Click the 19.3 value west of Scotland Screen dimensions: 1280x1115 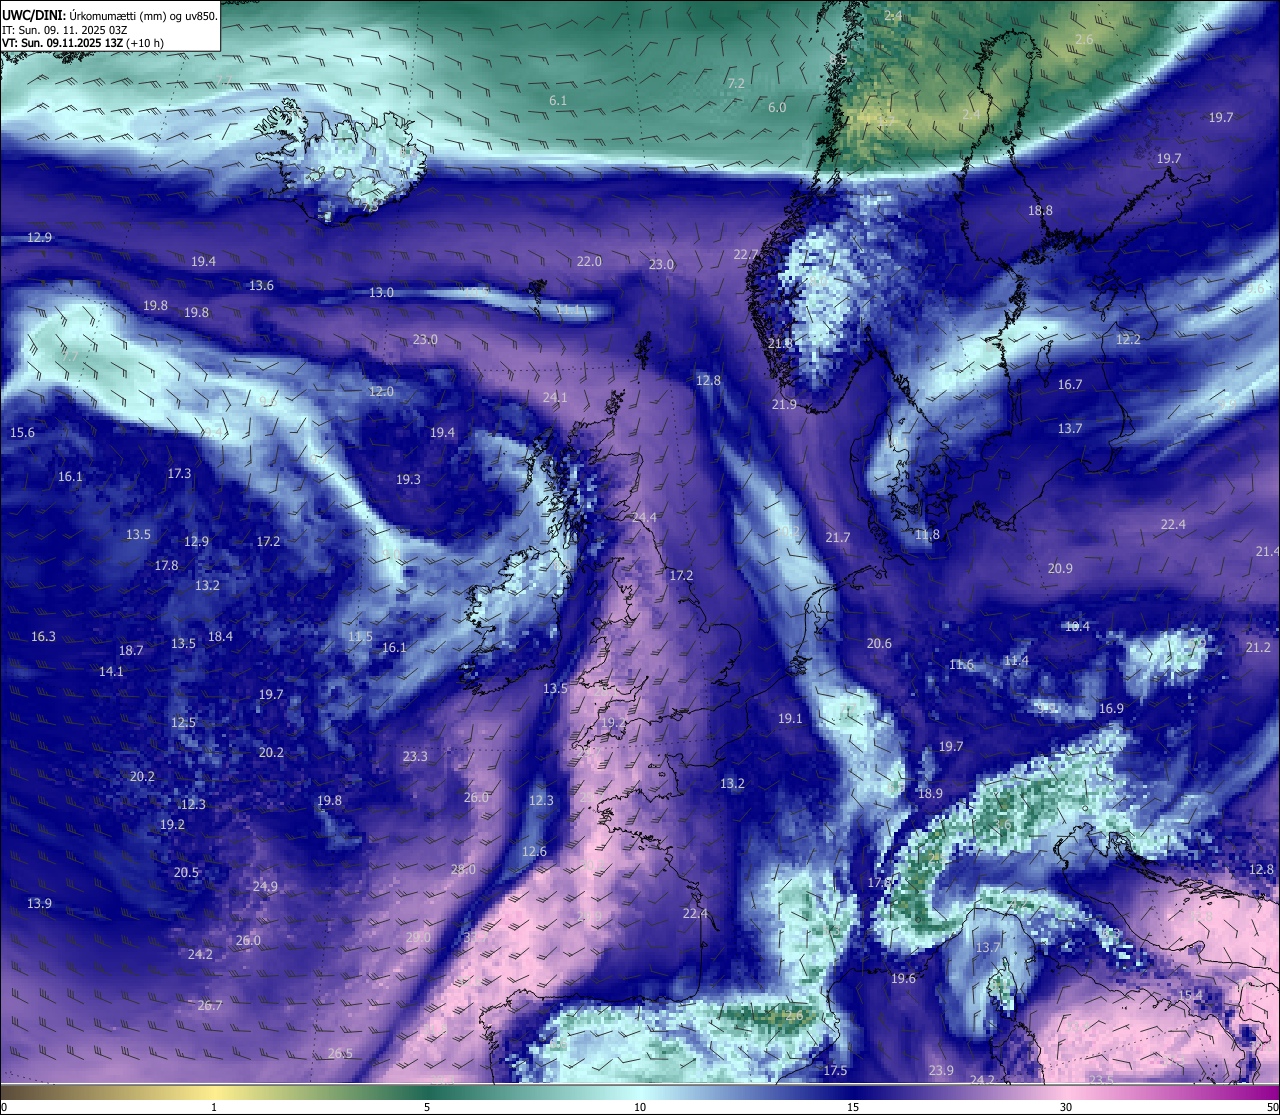coord(408,480)
